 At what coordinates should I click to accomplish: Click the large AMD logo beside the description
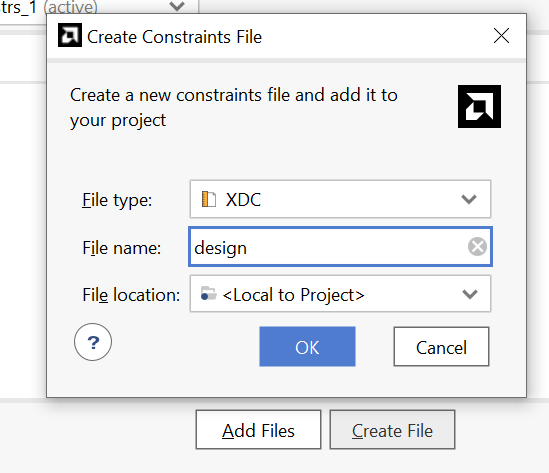coord(479,106)
